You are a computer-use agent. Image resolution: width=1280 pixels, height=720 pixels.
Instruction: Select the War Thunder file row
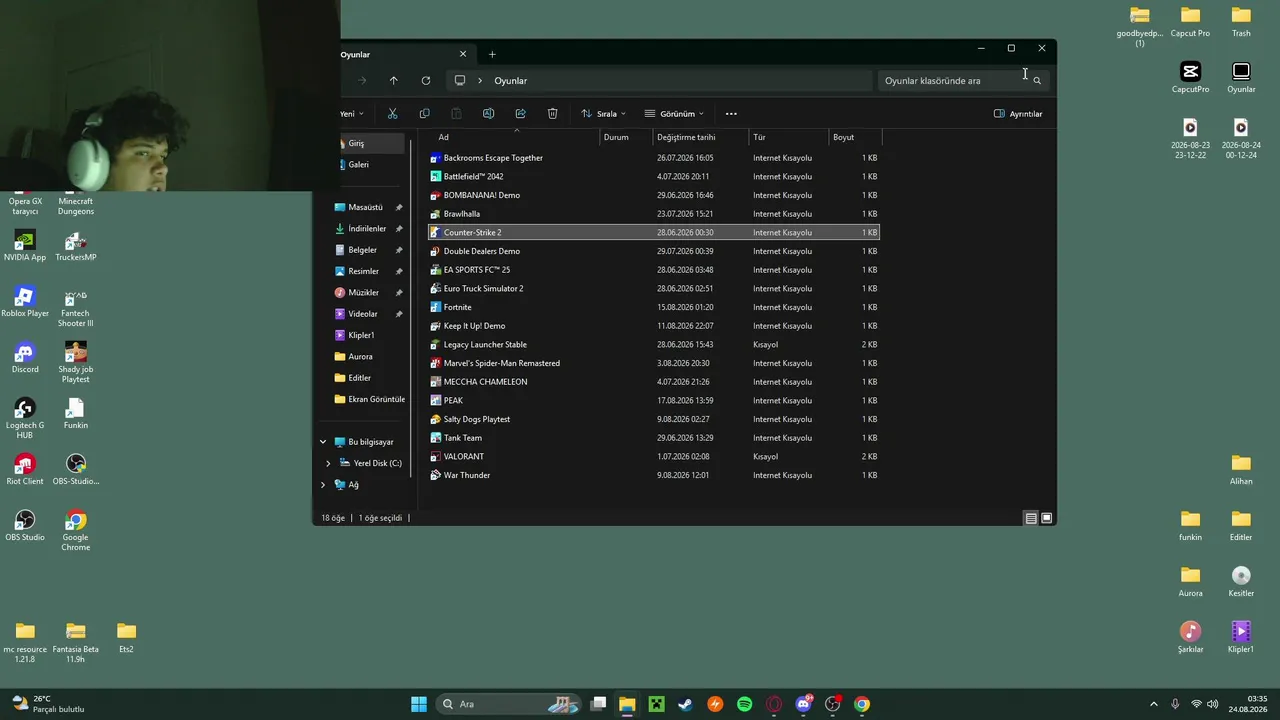pos(654,475)
